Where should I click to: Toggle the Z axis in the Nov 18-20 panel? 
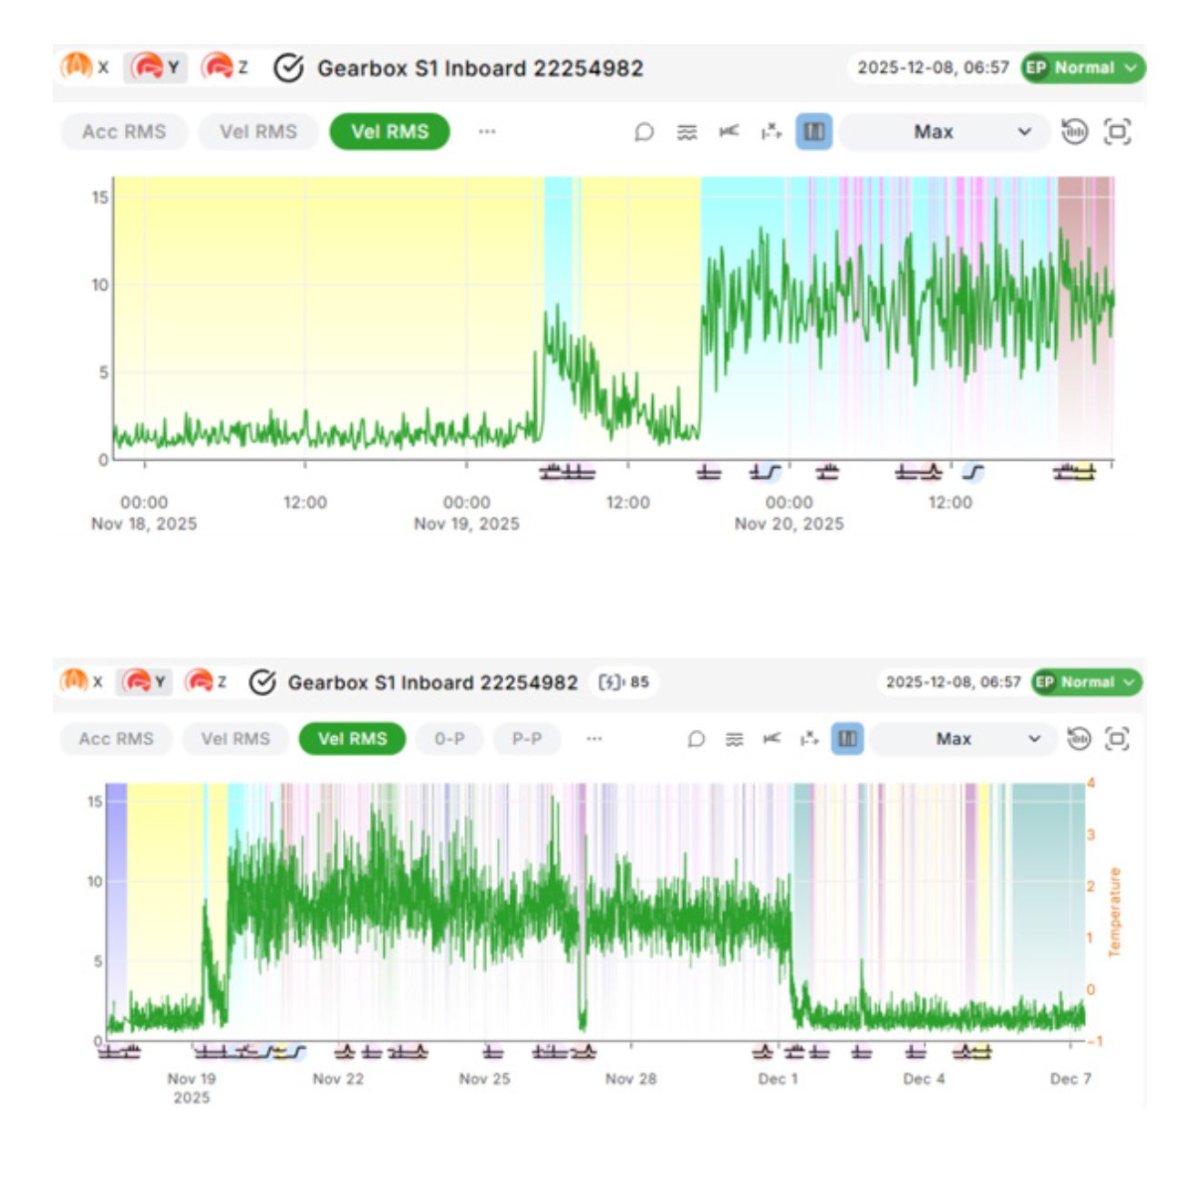[224, 68]
